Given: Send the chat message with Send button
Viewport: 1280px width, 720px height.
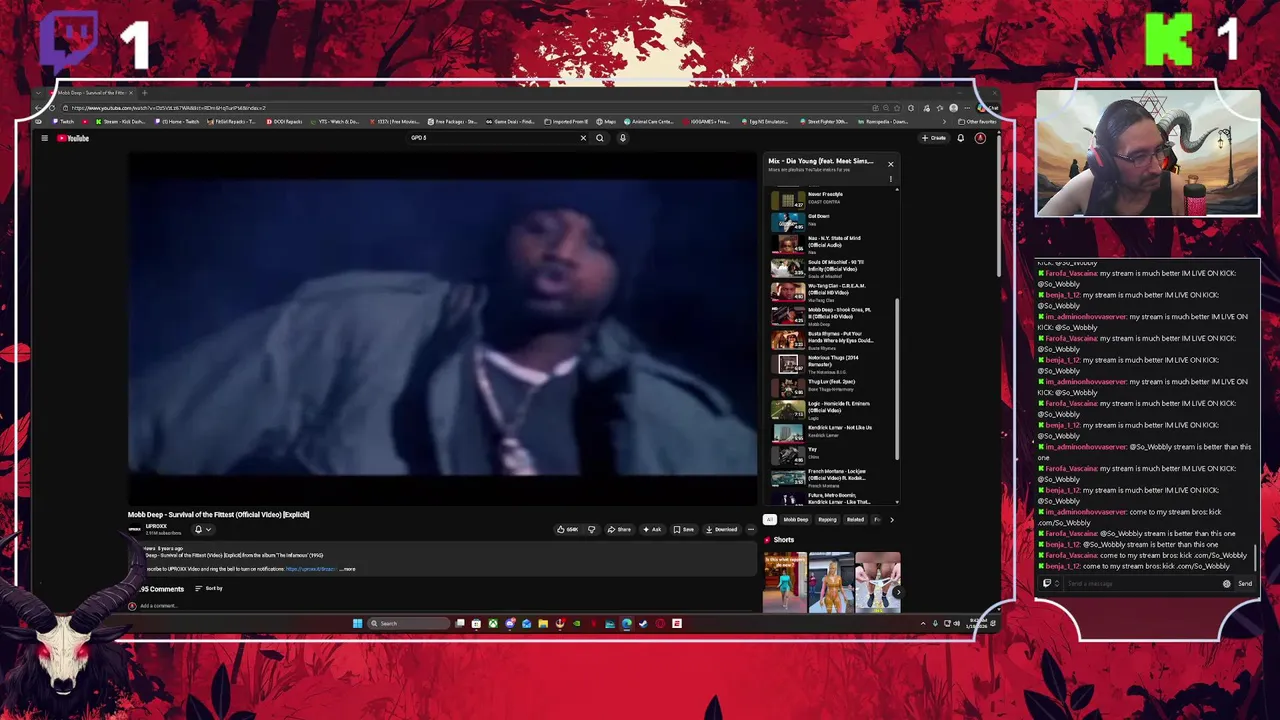Looking at the screenshot, I should [x=1245, y=584].
